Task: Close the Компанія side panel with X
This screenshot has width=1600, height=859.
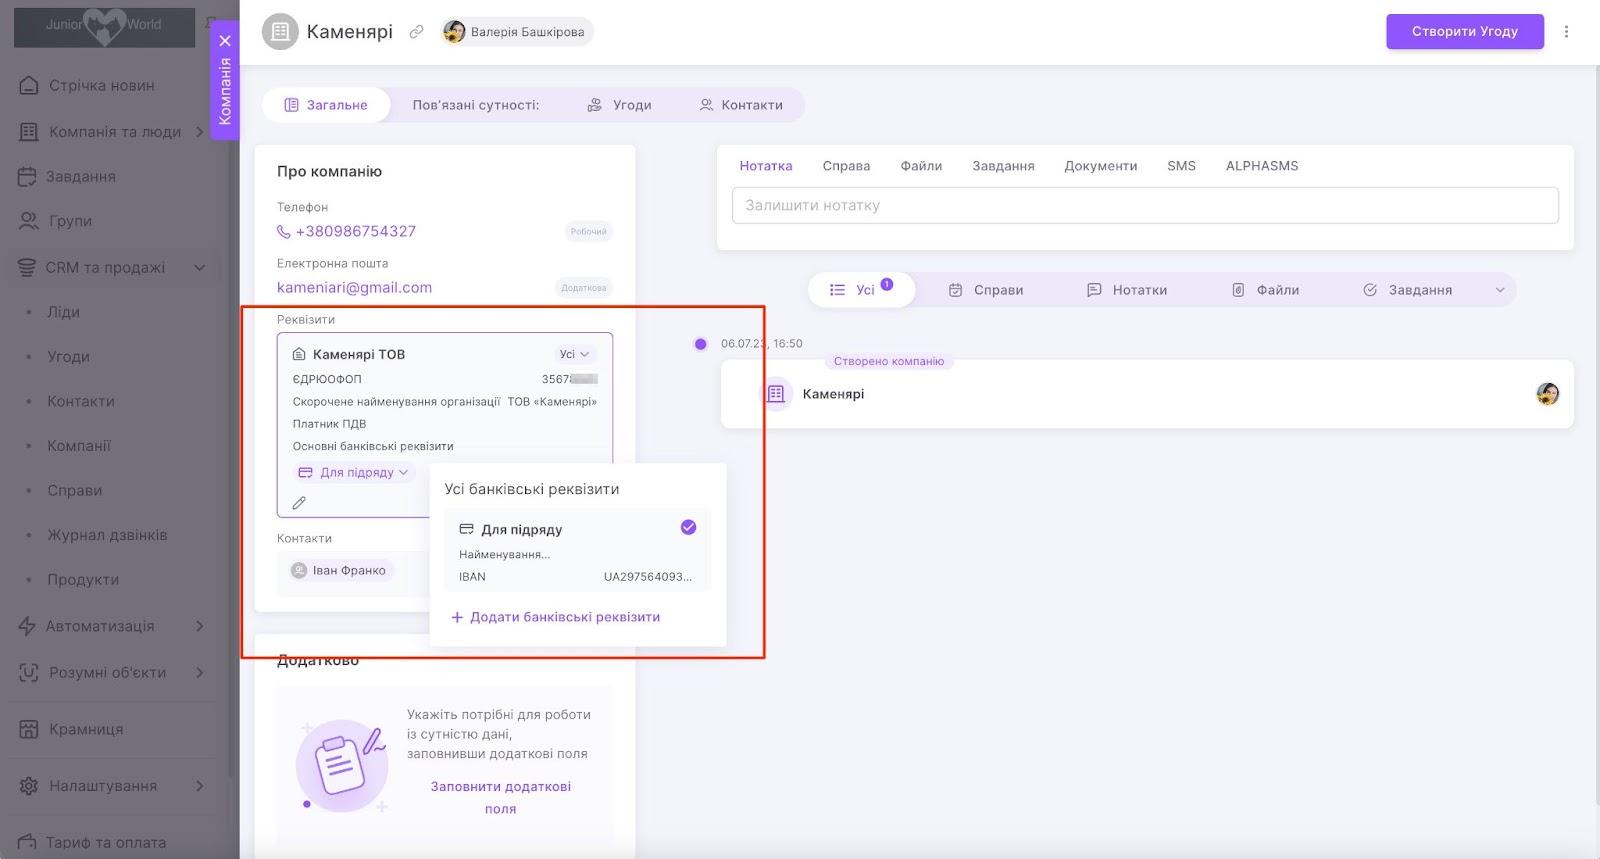Action: [225, 41]
